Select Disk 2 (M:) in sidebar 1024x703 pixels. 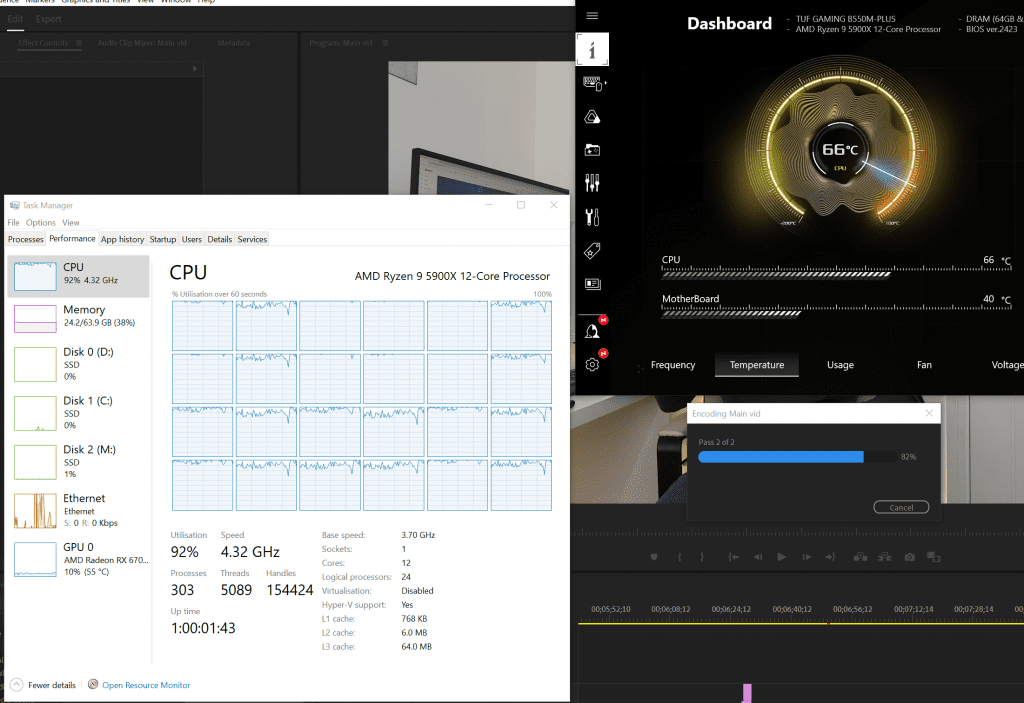(x=79, y=462)
